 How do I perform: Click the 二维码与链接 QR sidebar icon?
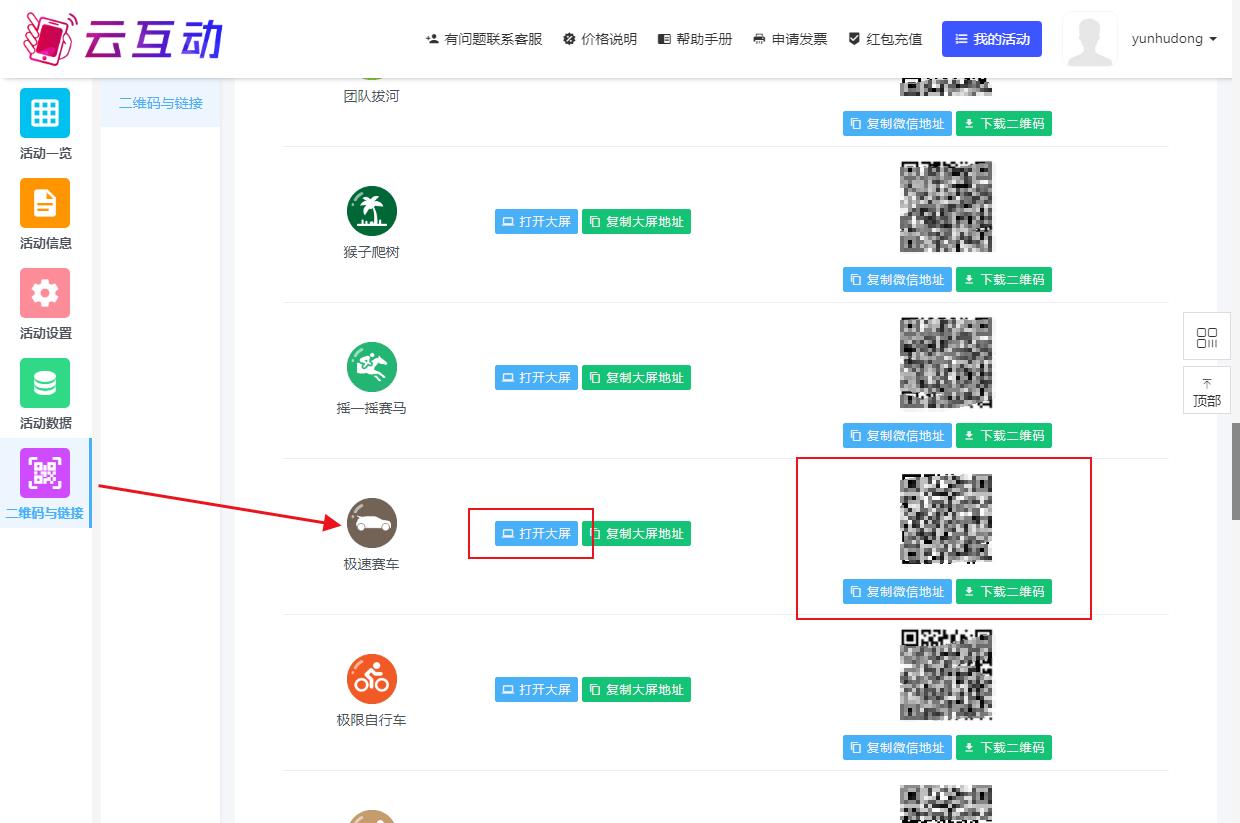click(45, 473)
